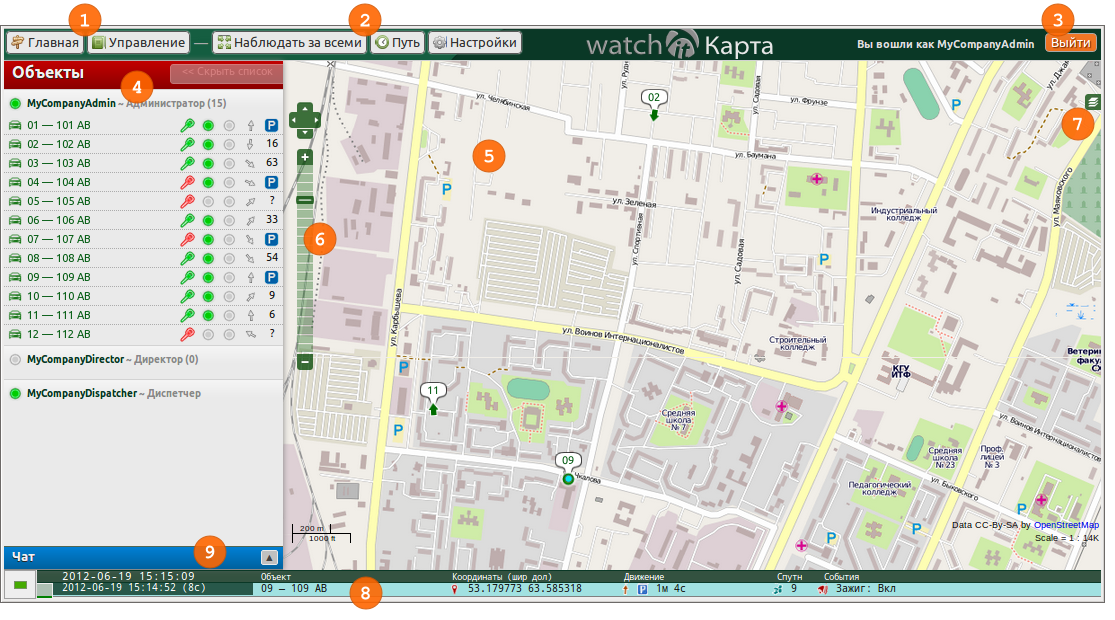Click the small gray box below the green indicator
This screenshot has width=1115, height=620.
click(45, 590)
